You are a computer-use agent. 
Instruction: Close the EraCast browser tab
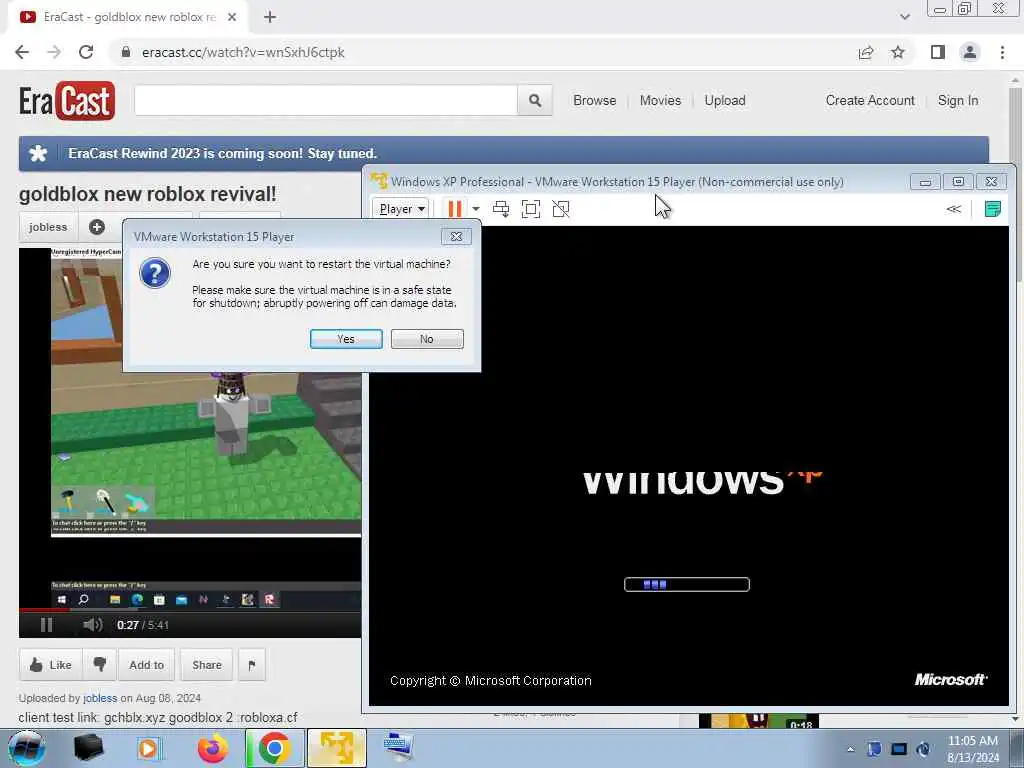coord(232,18)
